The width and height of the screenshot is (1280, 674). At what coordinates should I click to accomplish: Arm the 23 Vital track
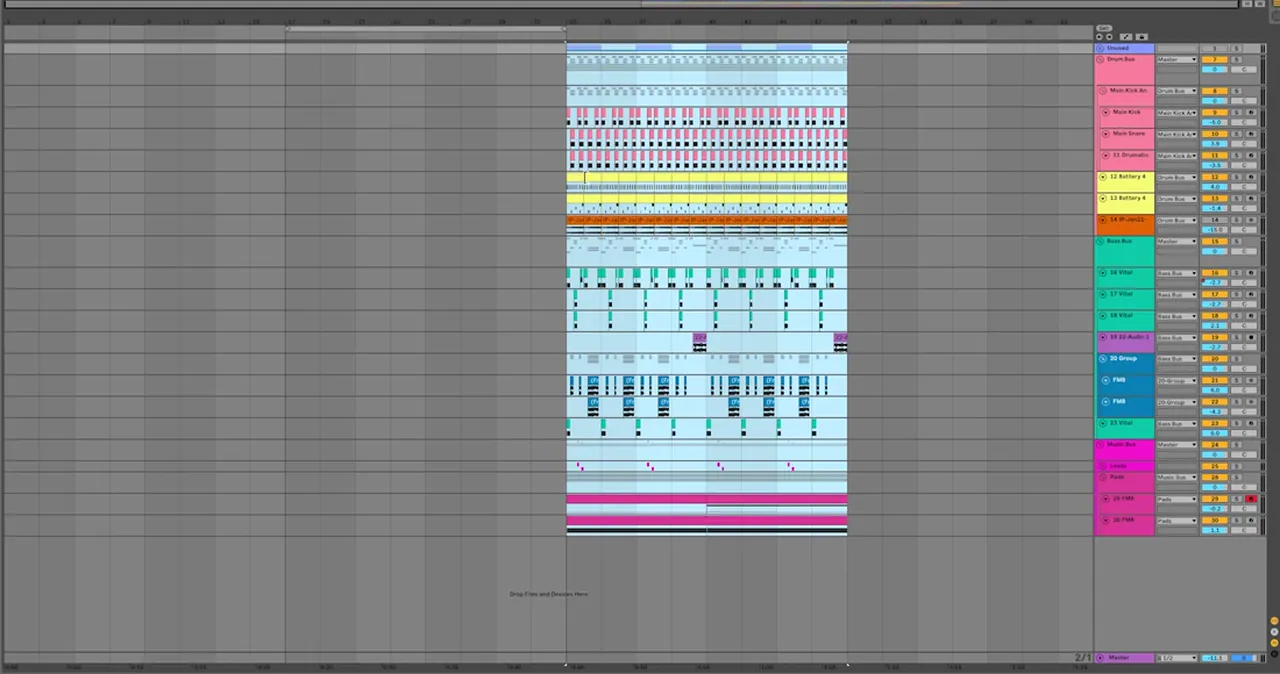pyautogui.click(x=1251, y=423)
